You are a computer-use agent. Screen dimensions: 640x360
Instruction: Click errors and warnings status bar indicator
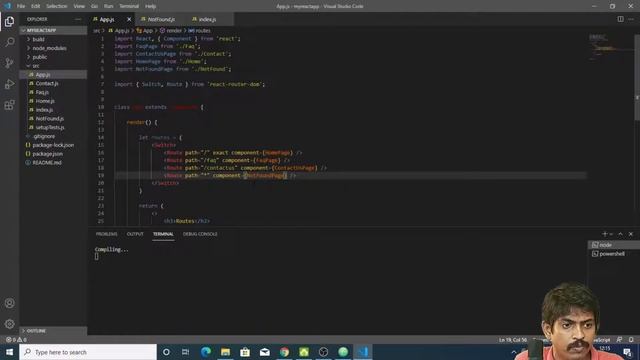[x=16, y=340]
